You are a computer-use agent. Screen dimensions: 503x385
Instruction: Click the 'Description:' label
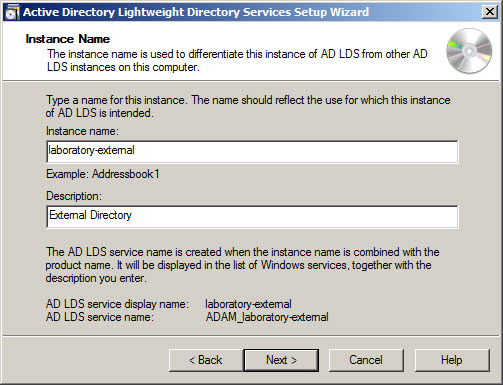pyautogui.click(x=74, y=196)
